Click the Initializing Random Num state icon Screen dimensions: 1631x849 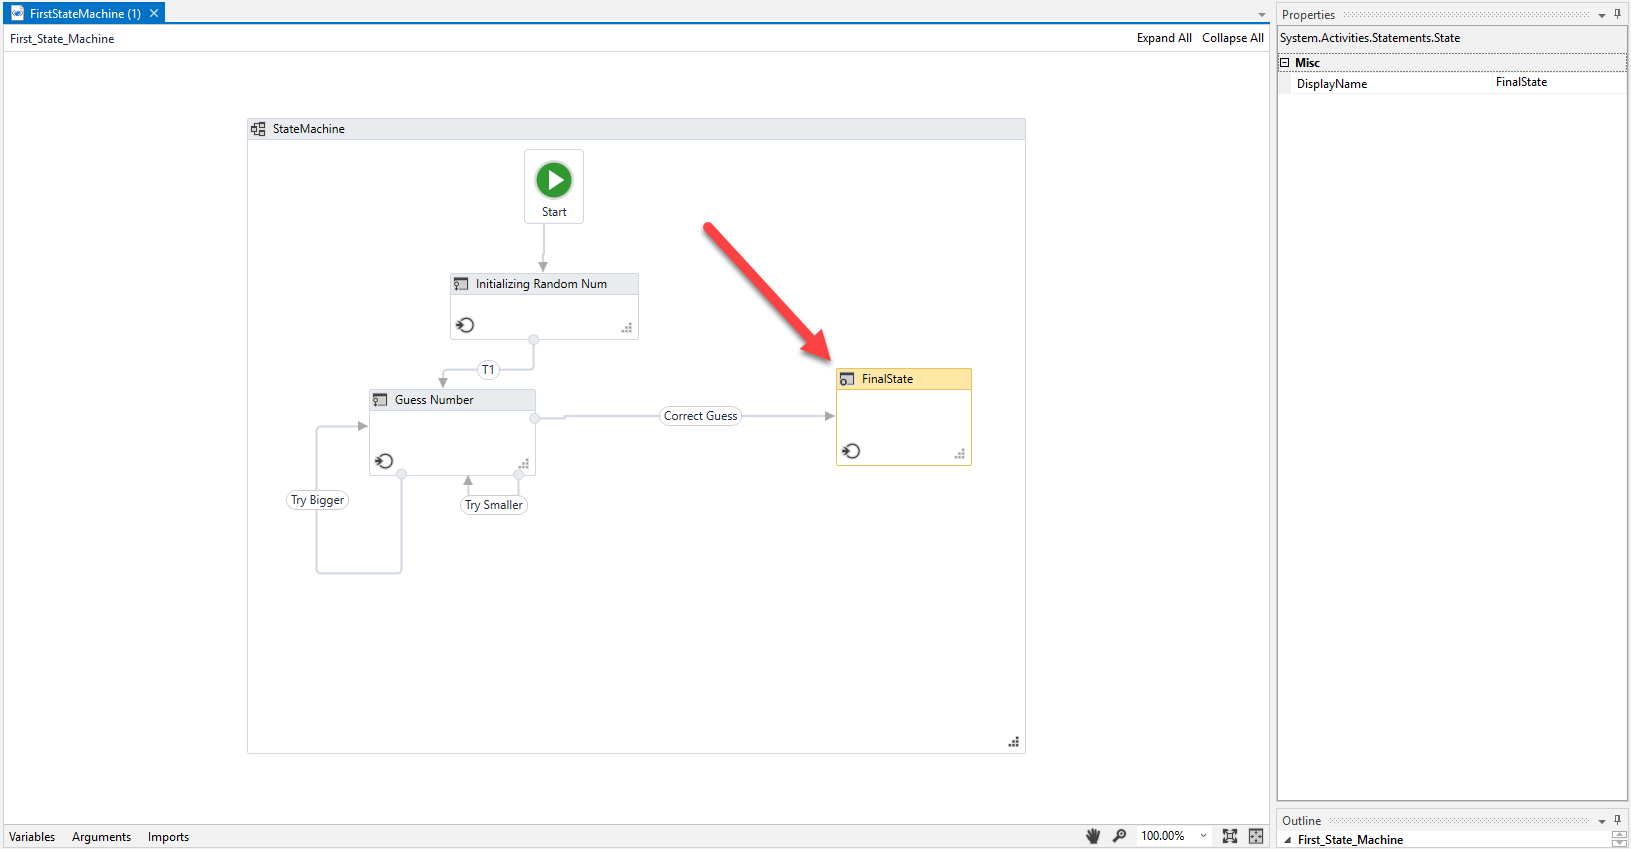point(461,284)
